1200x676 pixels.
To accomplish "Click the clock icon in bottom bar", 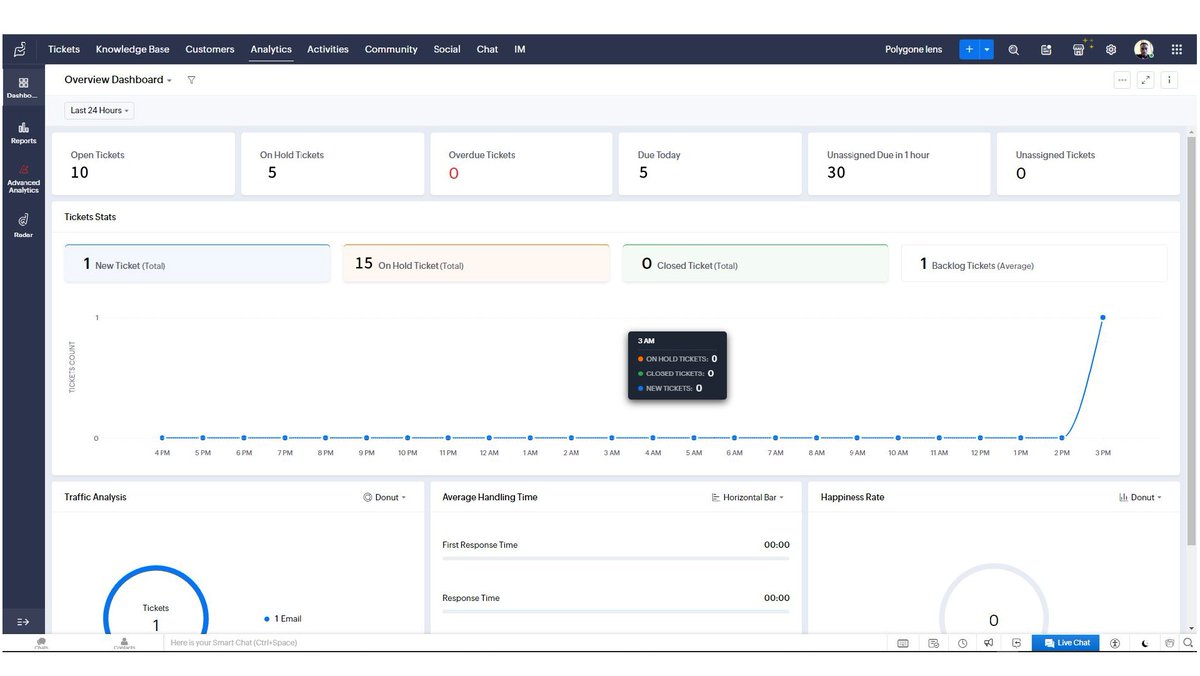I will (962, 643).
